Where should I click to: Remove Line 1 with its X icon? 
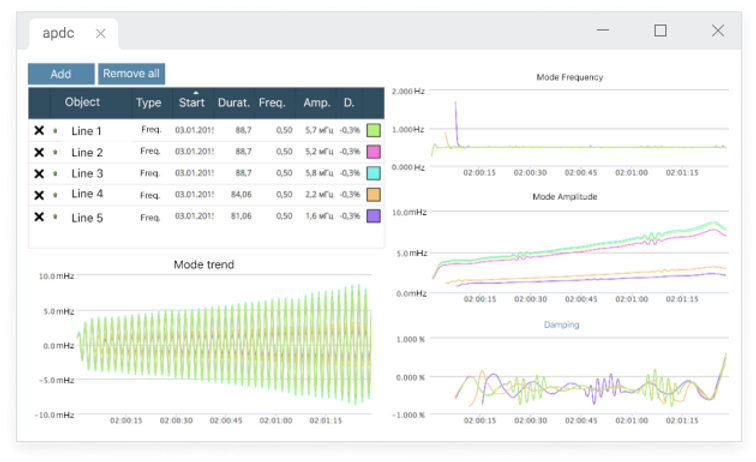tap(39, 130)
